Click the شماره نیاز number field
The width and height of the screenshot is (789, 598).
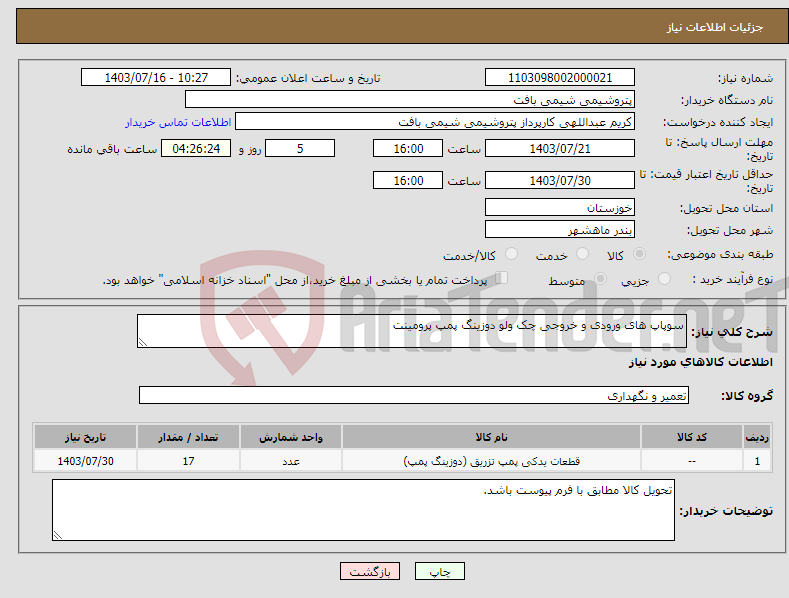tap(560, 78)
